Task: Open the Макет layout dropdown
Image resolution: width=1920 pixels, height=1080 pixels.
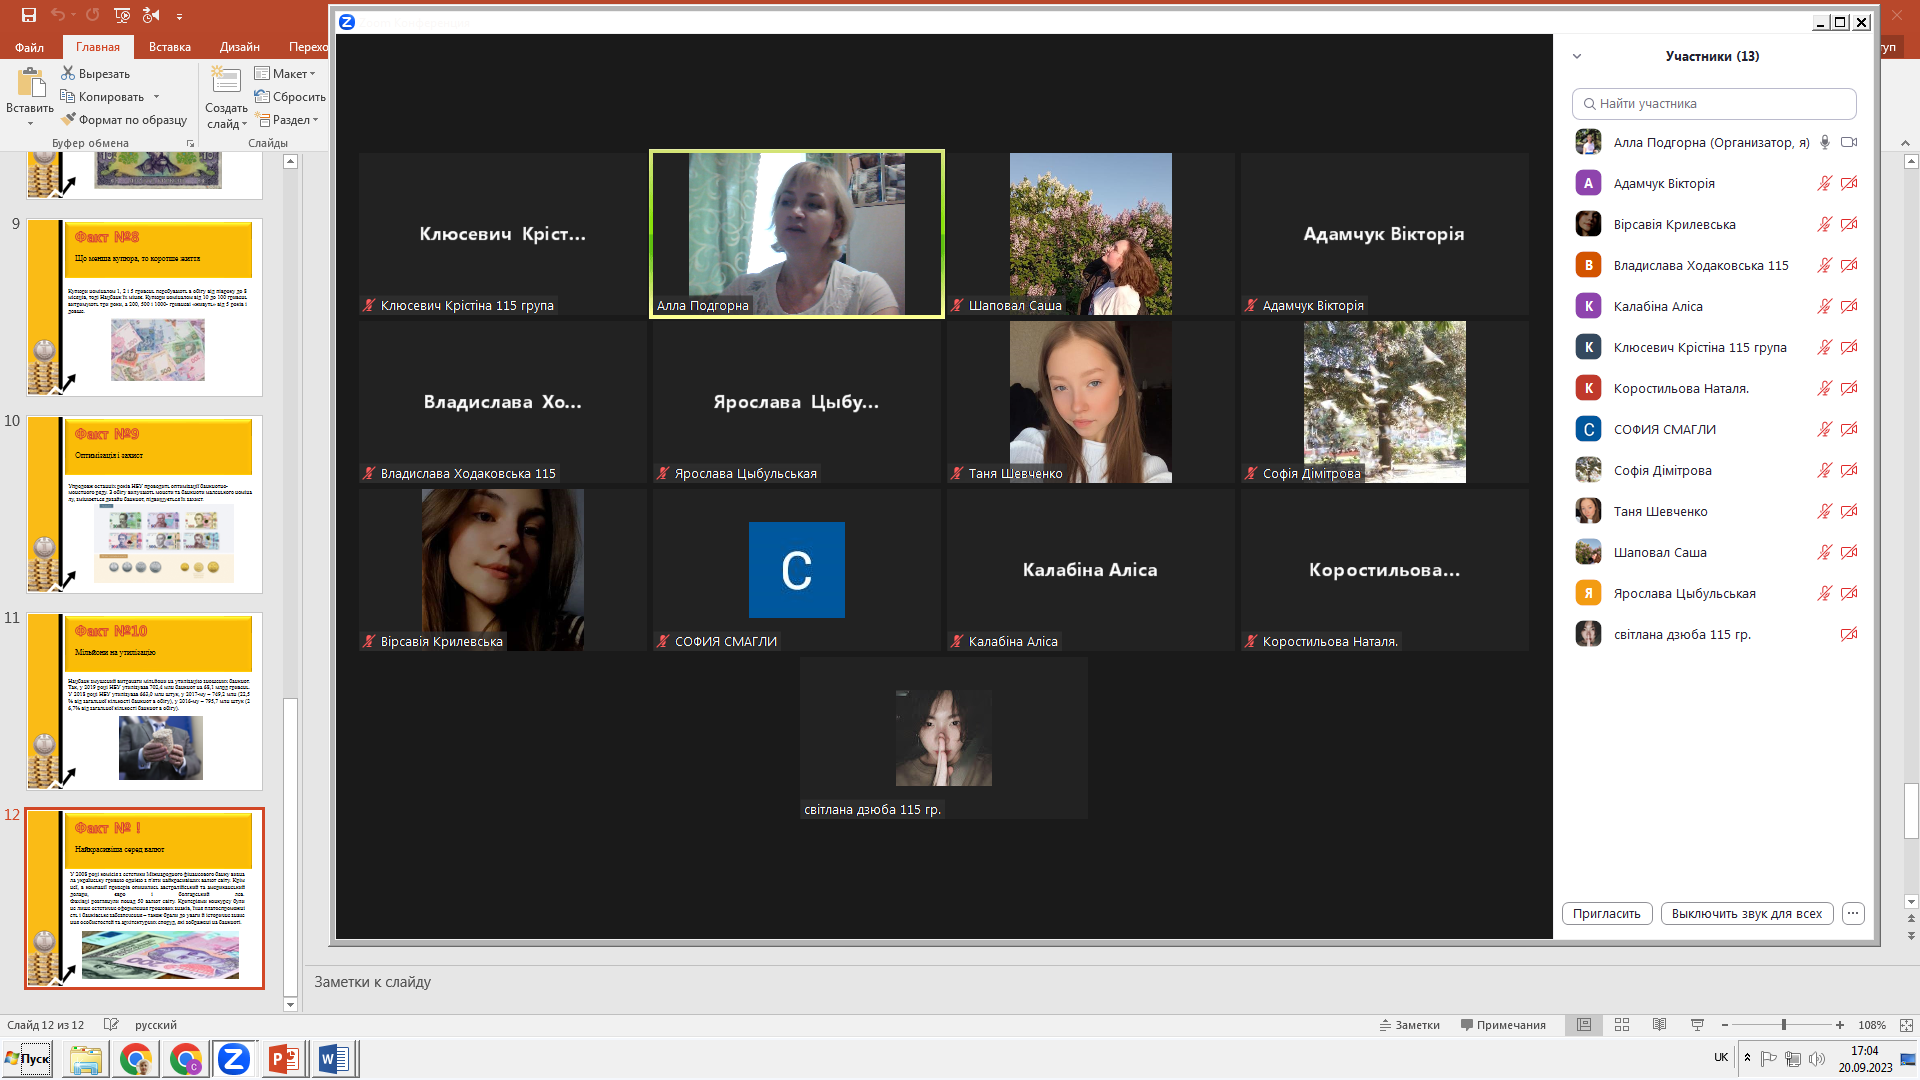Action: pyautogui.click(x=285, y=73)
